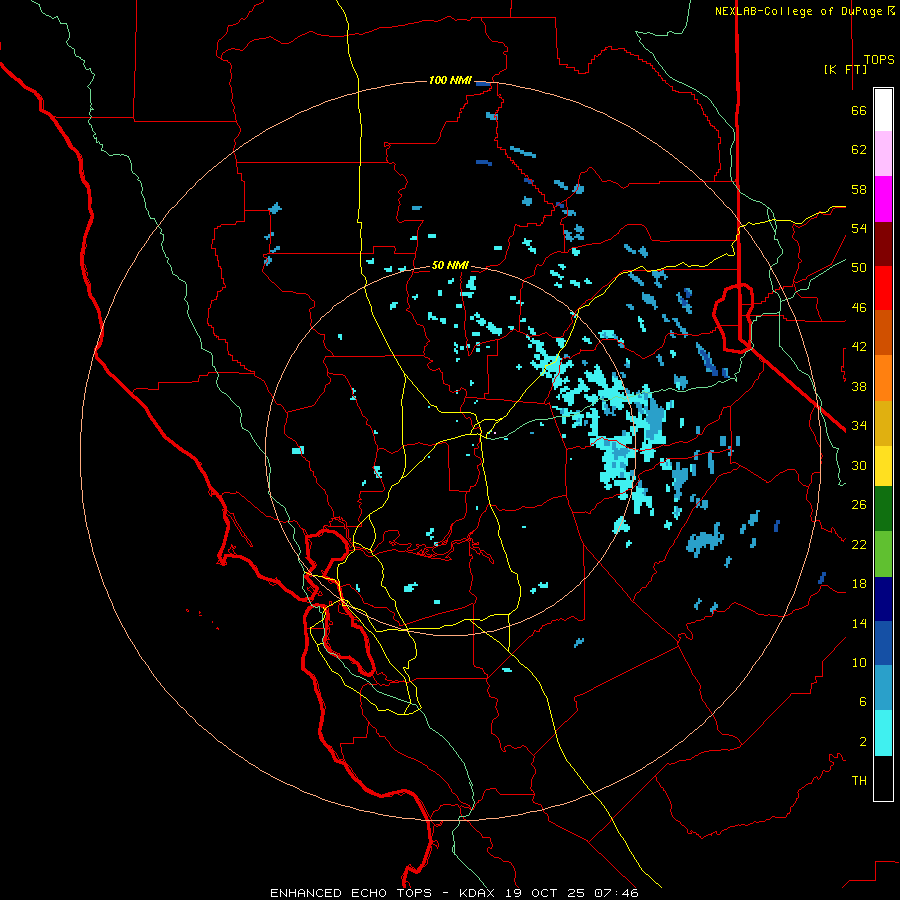
Task: Select the maroon legend color block
Action: (883, 244)
